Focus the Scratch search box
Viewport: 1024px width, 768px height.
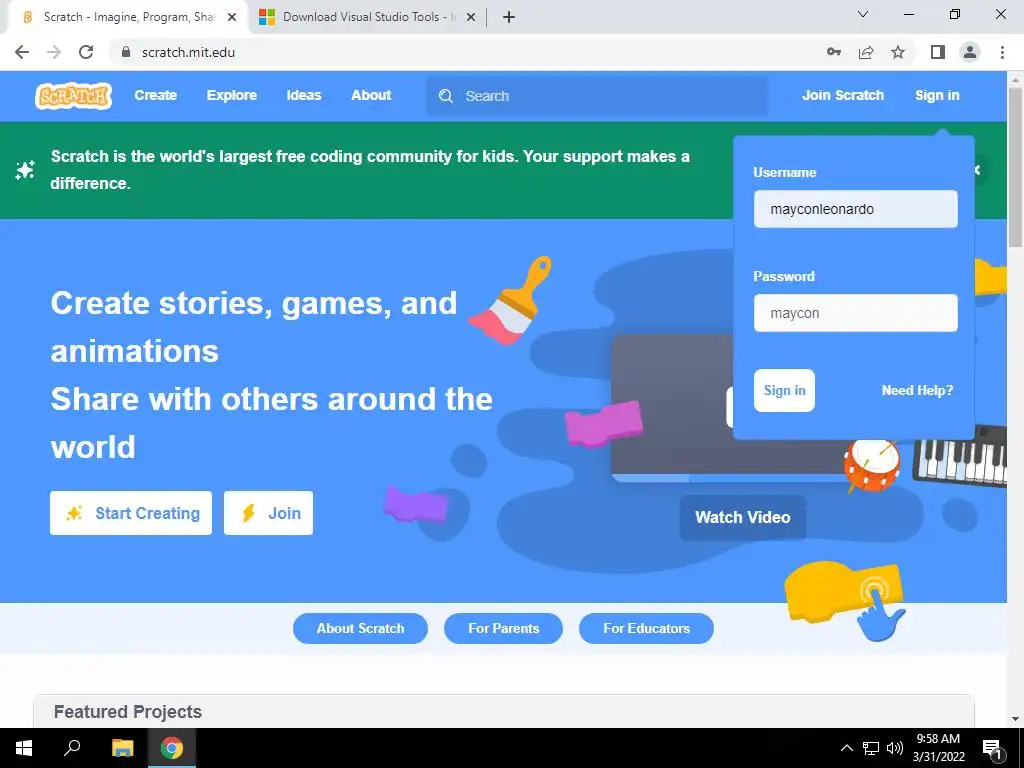pyautogui.click(x=597, y=96)
